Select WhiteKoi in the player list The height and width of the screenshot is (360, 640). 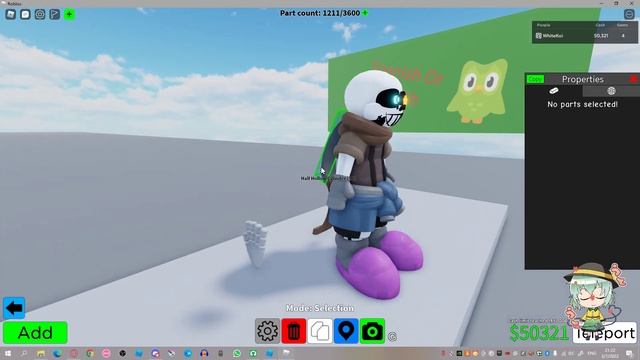click(584, 36)
